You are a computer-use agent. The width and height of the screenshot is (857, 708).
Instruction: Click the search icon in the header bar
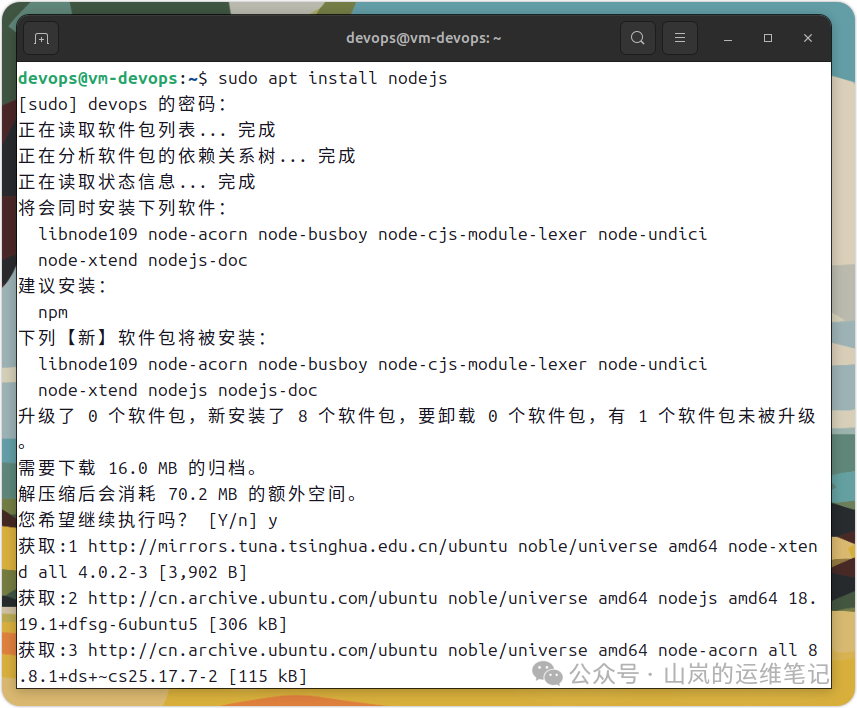638,37
